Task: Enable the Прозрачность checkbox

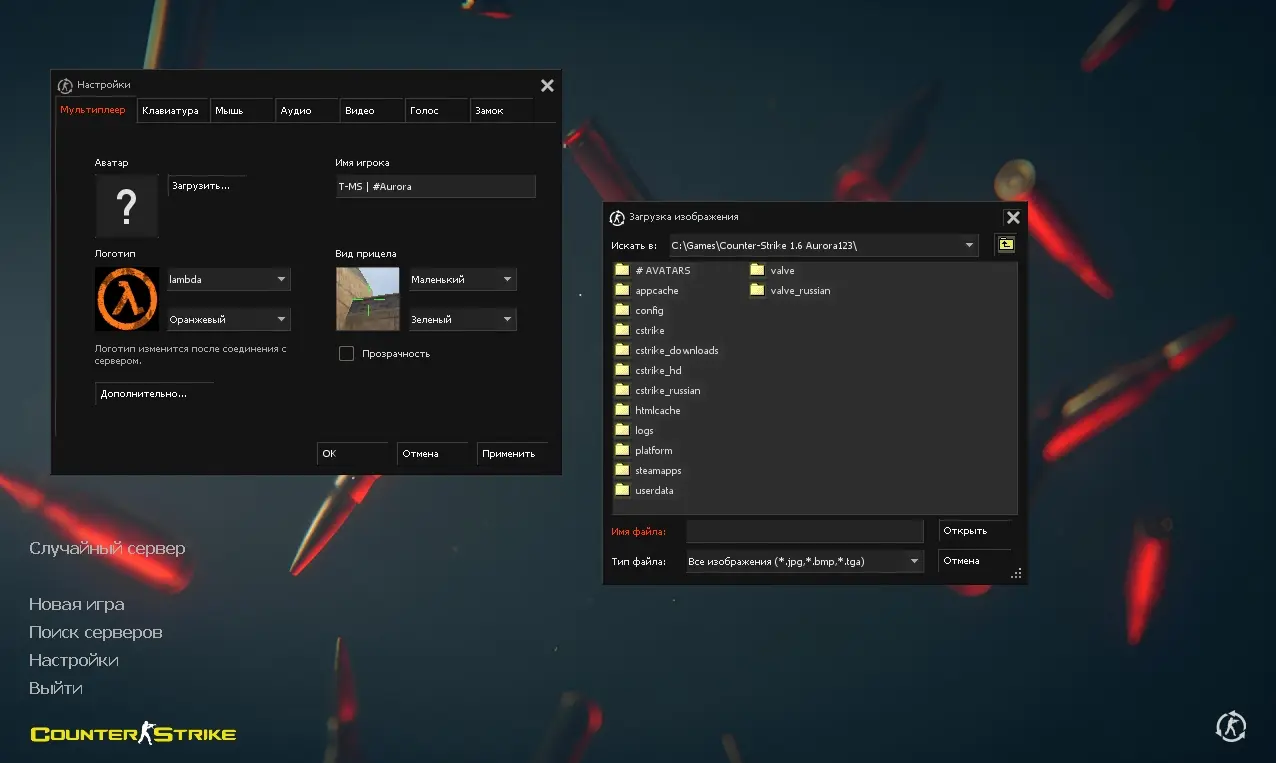Action: point(347,353)
